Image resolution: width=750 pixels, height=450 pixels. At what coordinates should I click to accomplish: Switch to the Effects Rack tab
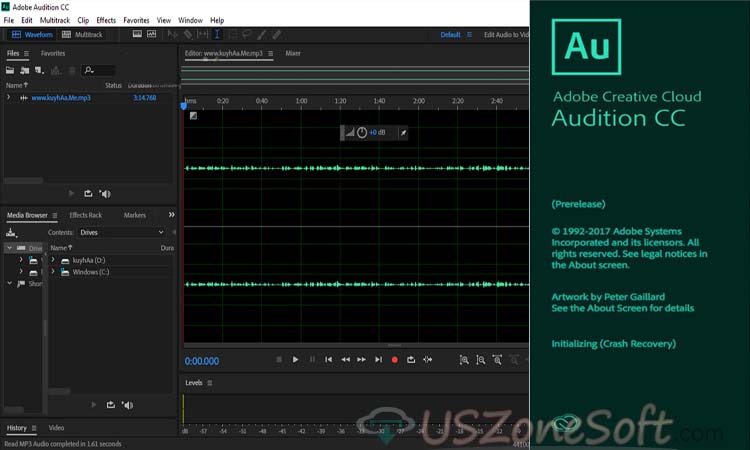coord(86,215)
